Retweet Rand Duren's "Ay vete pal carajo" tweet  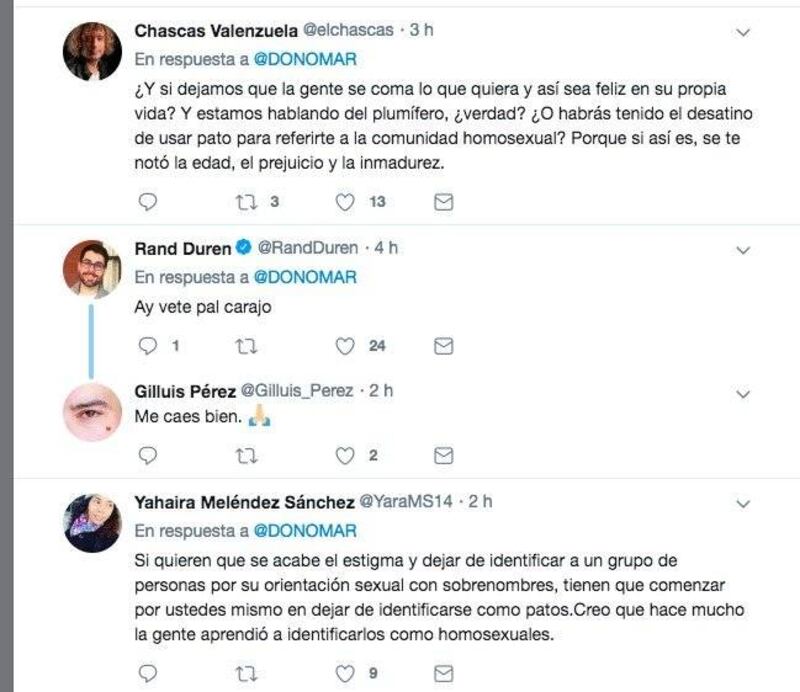(x=246, y=347)
